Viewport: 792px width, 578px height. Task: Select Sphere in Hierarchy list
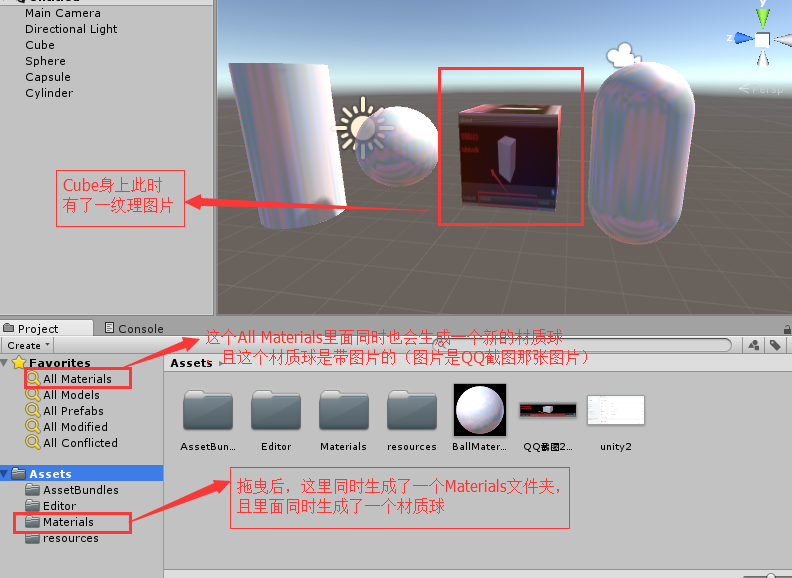click(45, 61)
